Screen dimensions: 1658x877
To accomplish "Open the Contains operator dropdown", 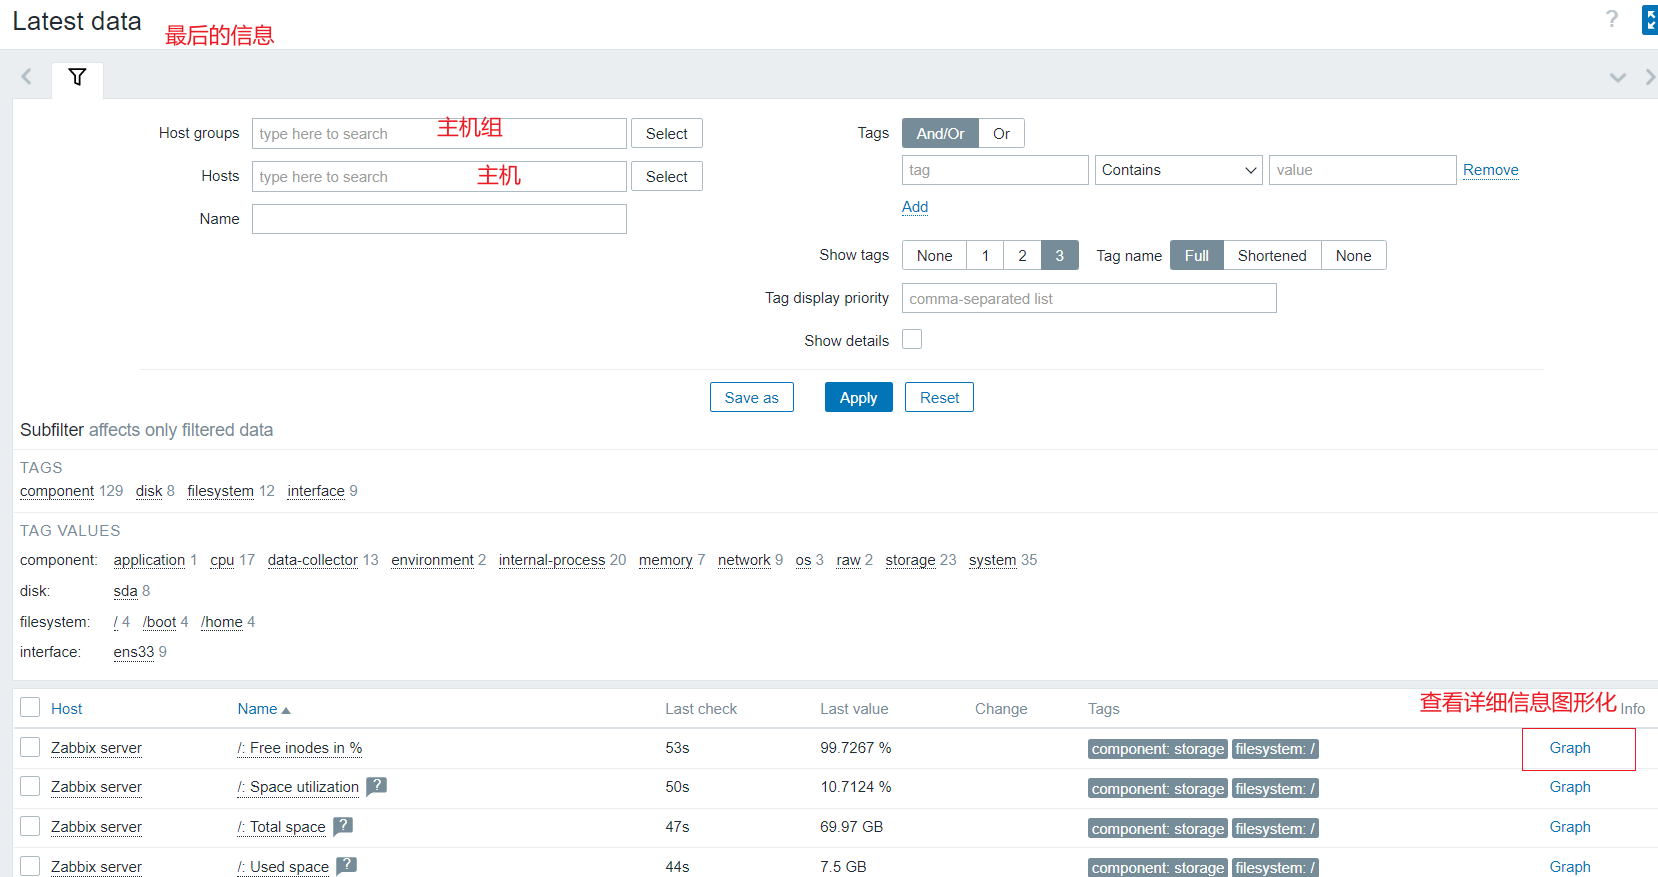I will 1179,170.
